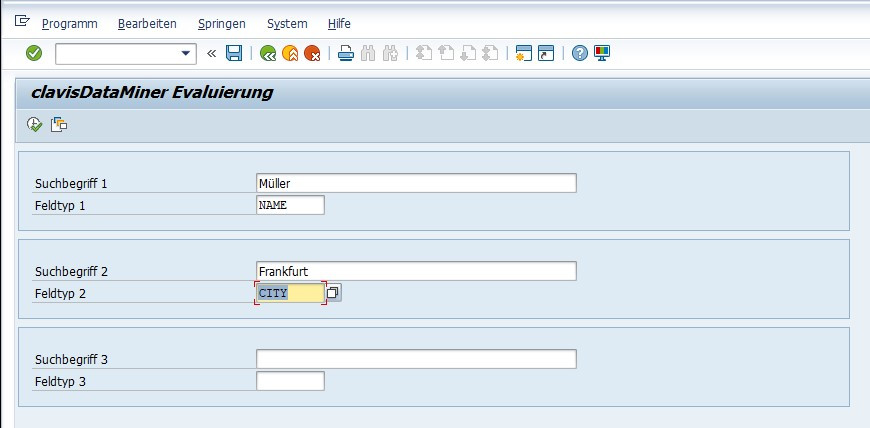Image resolution: width=870 pixels, height=428 pixels.
Task: Open the Hilfe menu
Action: click(x=339, y=24)
